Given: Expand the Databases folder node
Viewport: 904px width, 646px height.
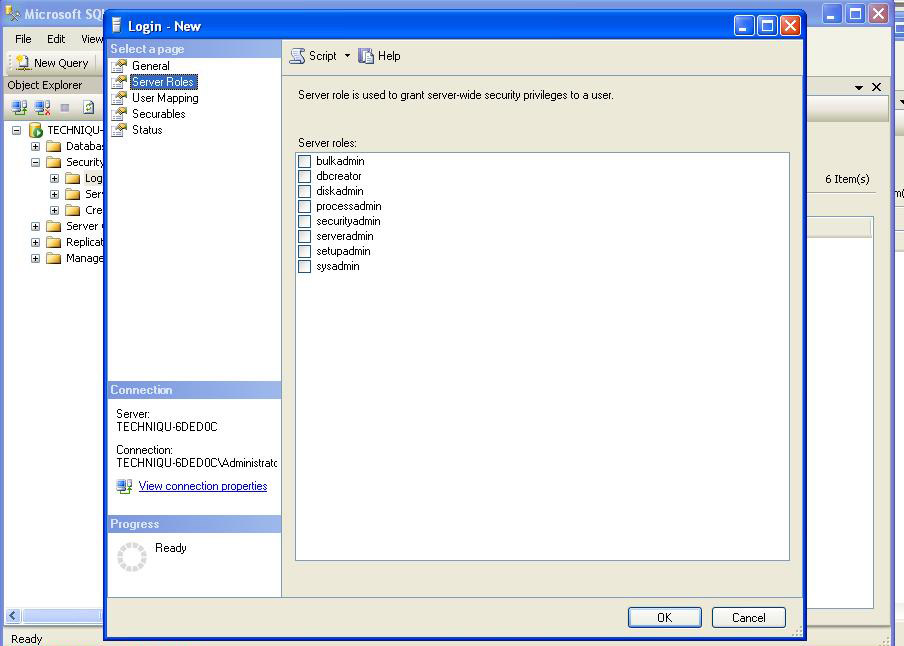Looking at the screenshot, I should pyautogui.click(x=36, y=147).
